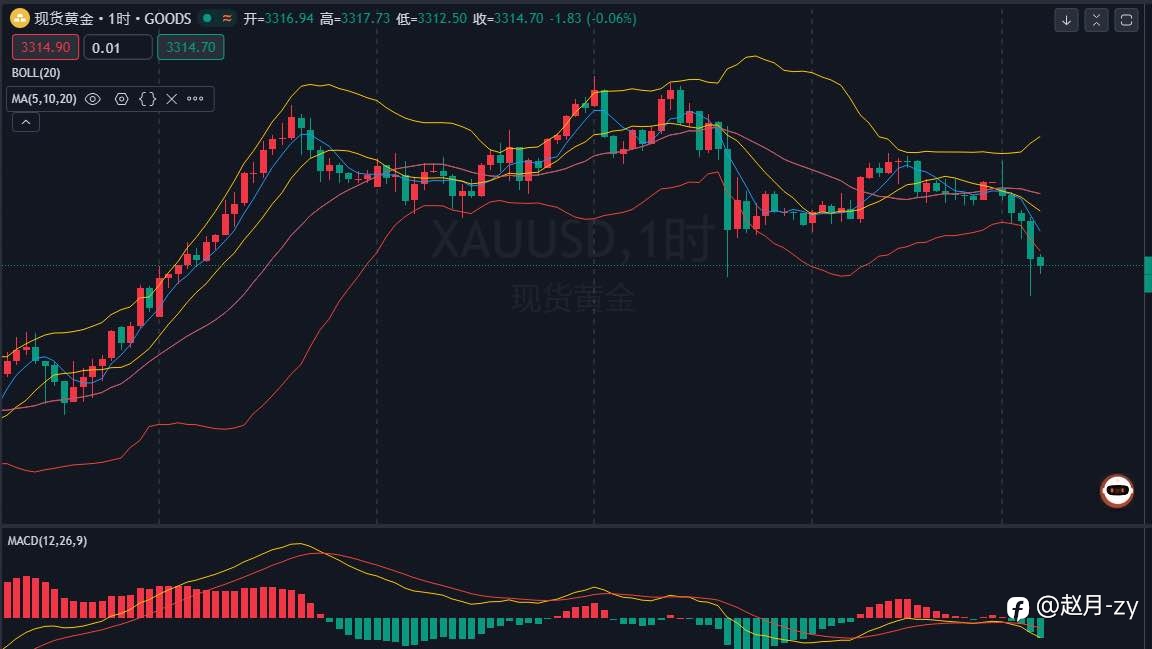Click the 现货黄金 · 1时 · GOODS symbol title
The image size is (1152, 649).
(x=112, y=18)
